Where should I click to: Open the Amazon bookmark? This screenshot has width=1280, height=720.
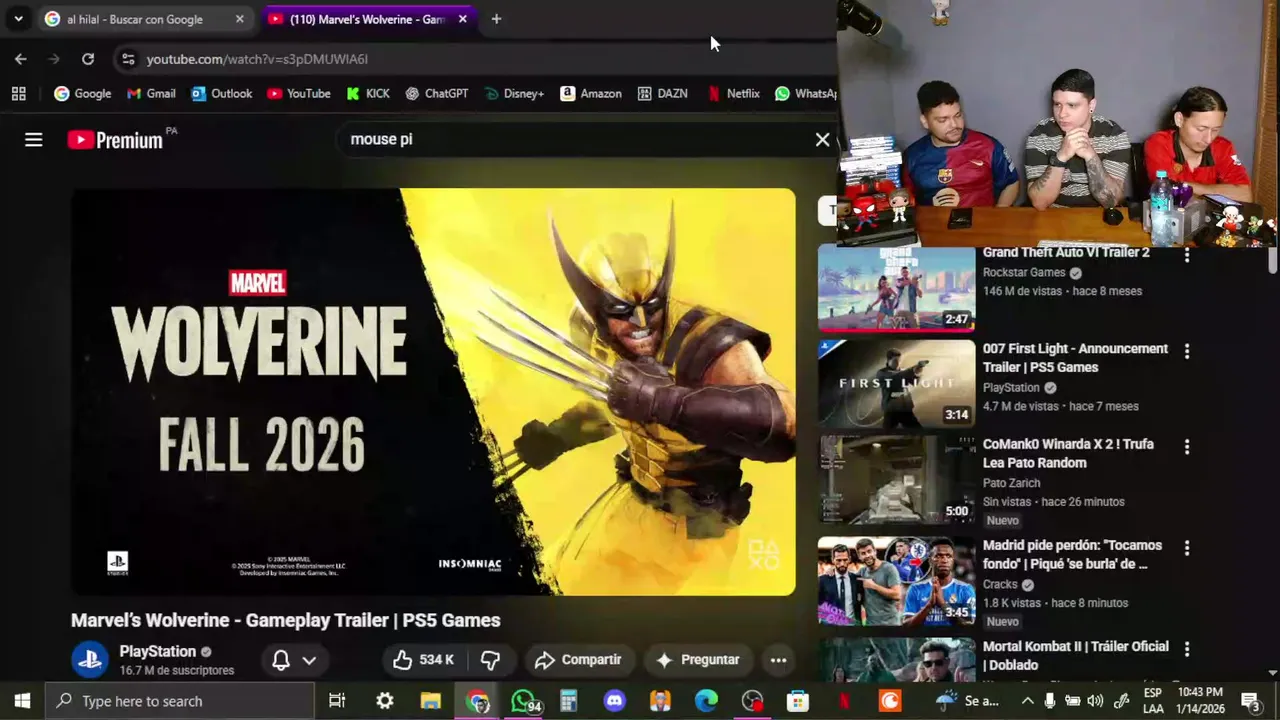click(x=590, y=94)
